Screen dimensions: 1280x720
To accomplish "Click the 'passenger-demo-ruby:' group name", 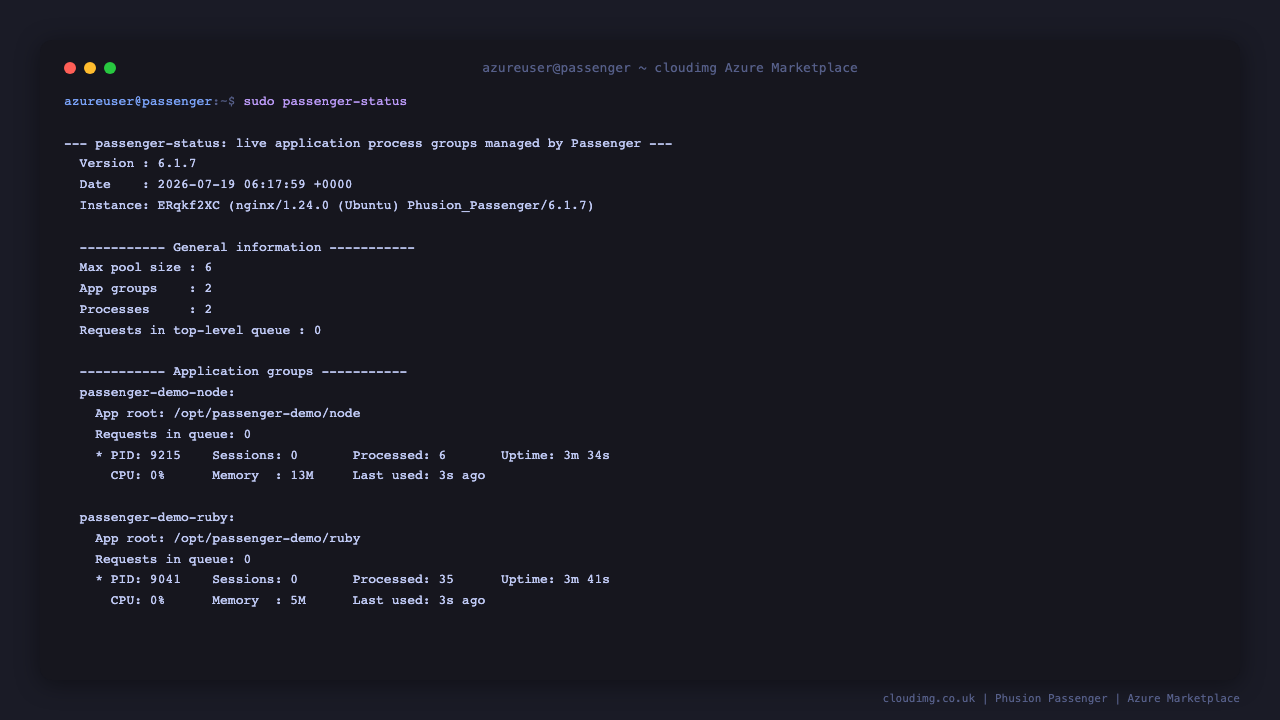I will [x=157, y=518].
